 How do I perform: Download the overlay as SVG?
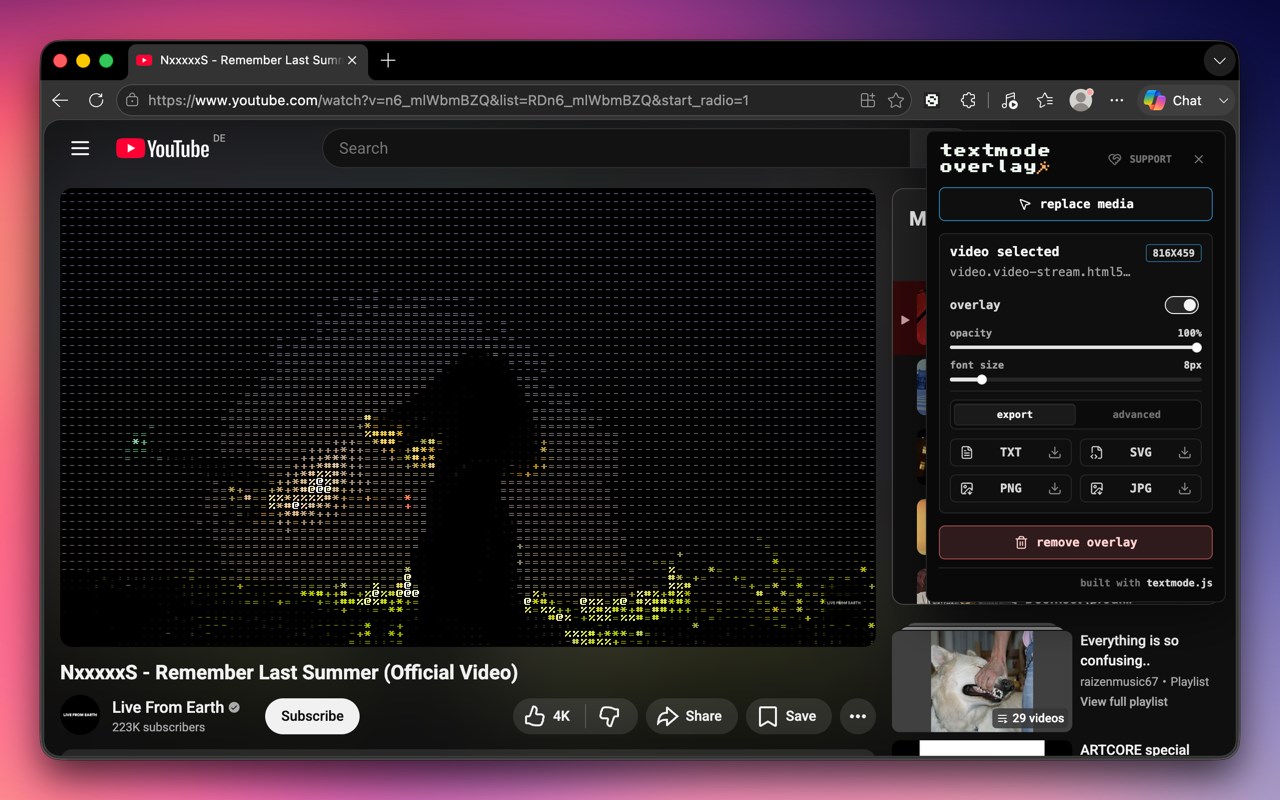(x=1140, y=453)
